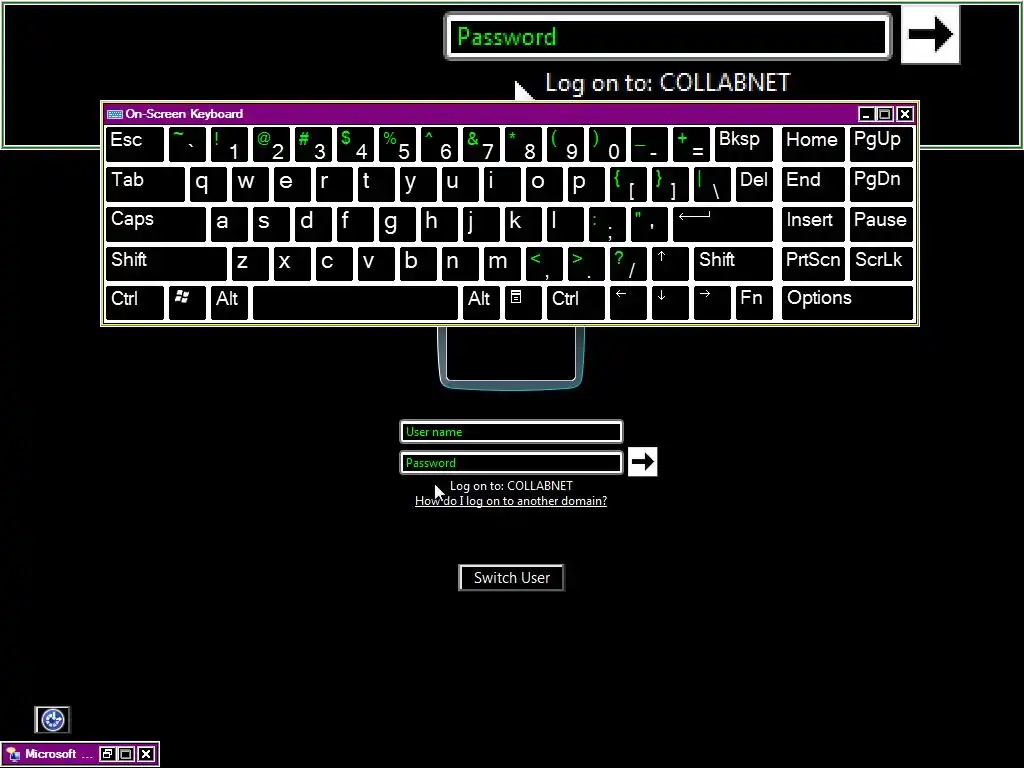
Task: Toggle the right Alt key
Action: (481, 303)
